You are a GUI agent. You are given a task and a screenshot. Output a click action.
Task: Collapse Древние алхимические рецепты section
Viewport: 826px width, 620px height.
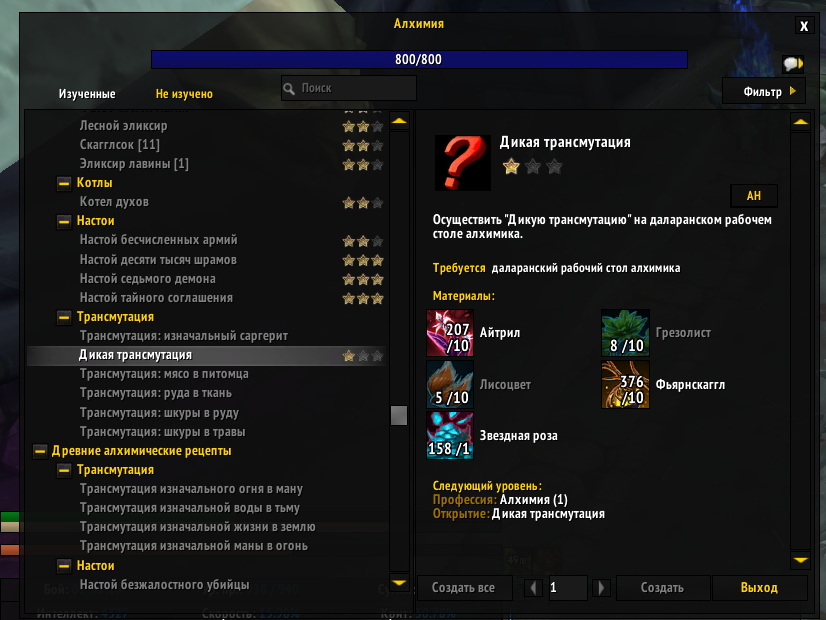point(40,451)
